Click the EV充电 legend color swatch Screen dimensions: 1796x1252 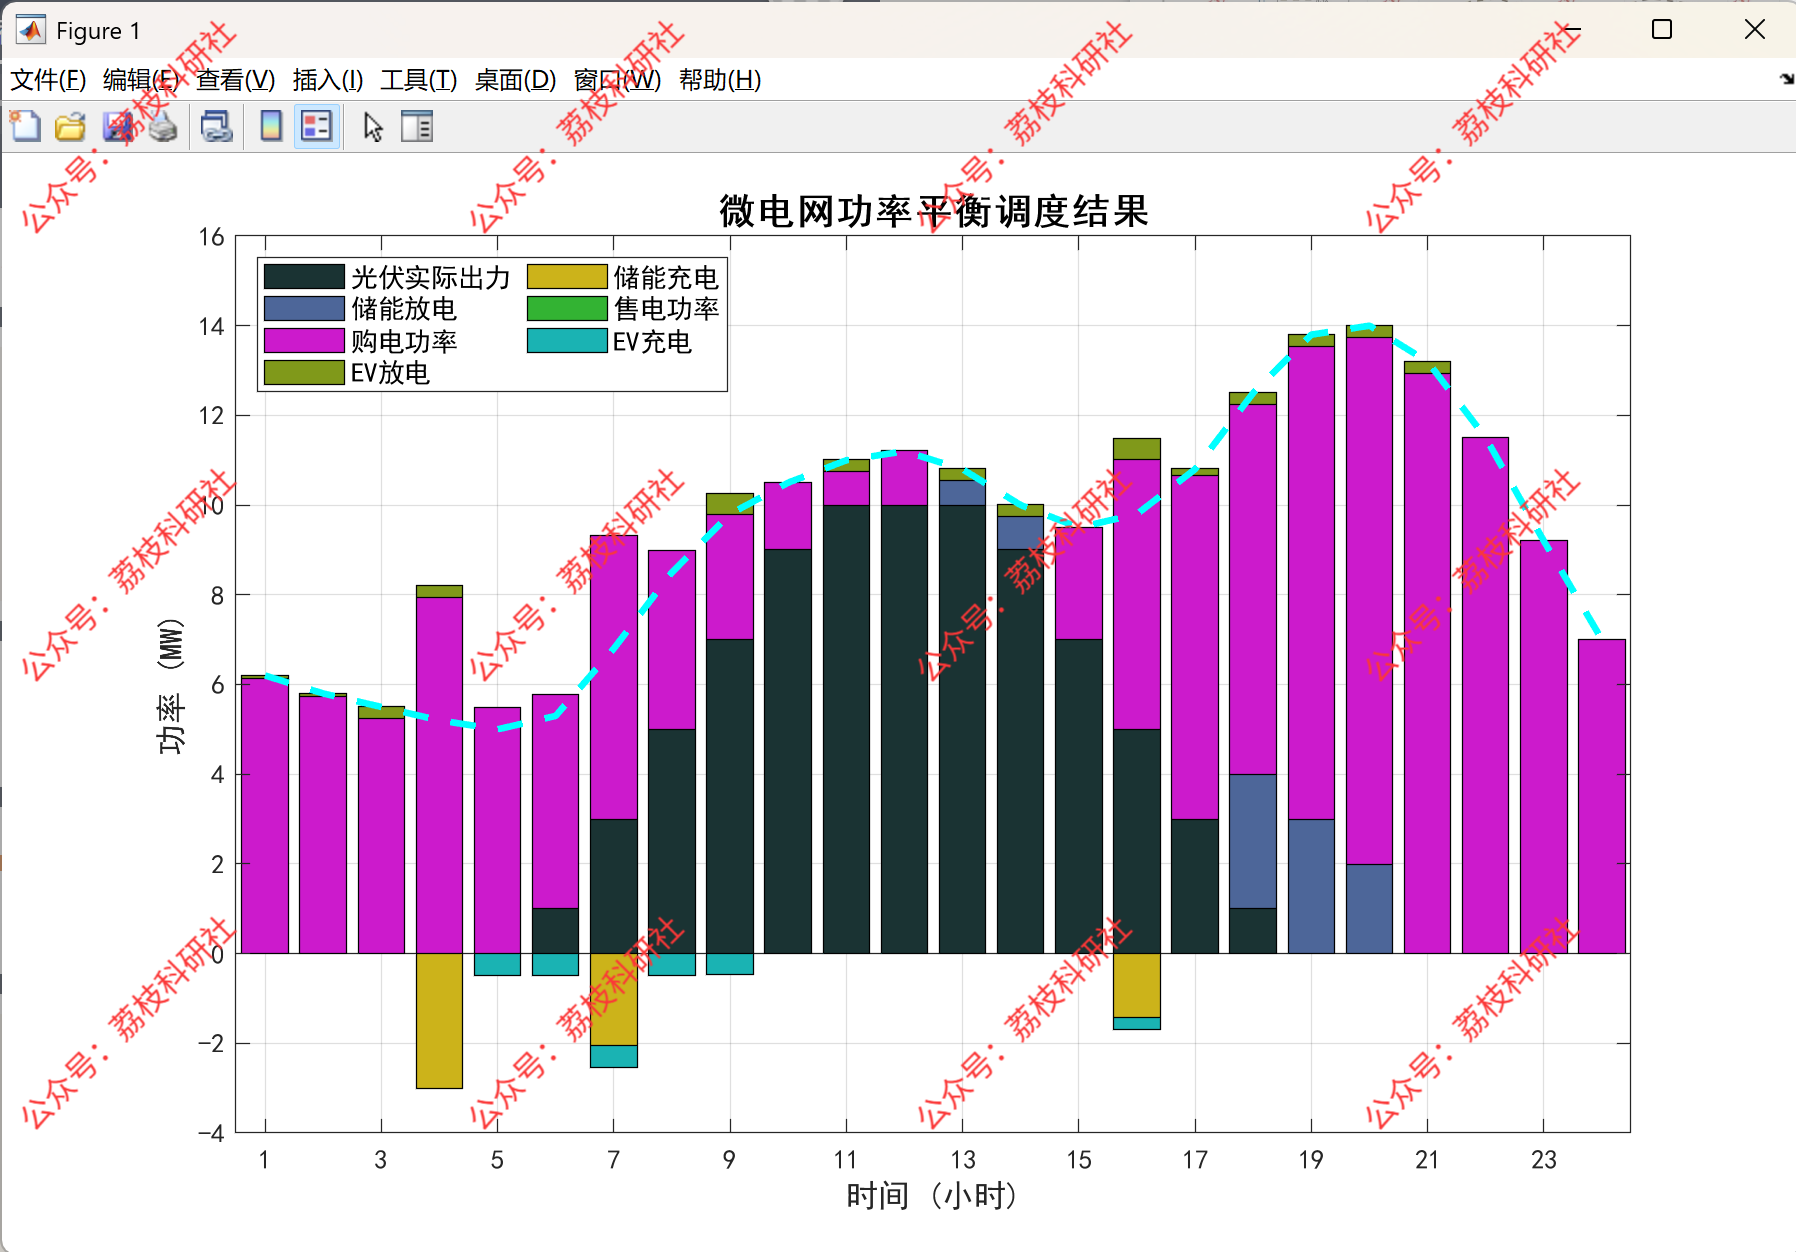(x=567, y=341)
